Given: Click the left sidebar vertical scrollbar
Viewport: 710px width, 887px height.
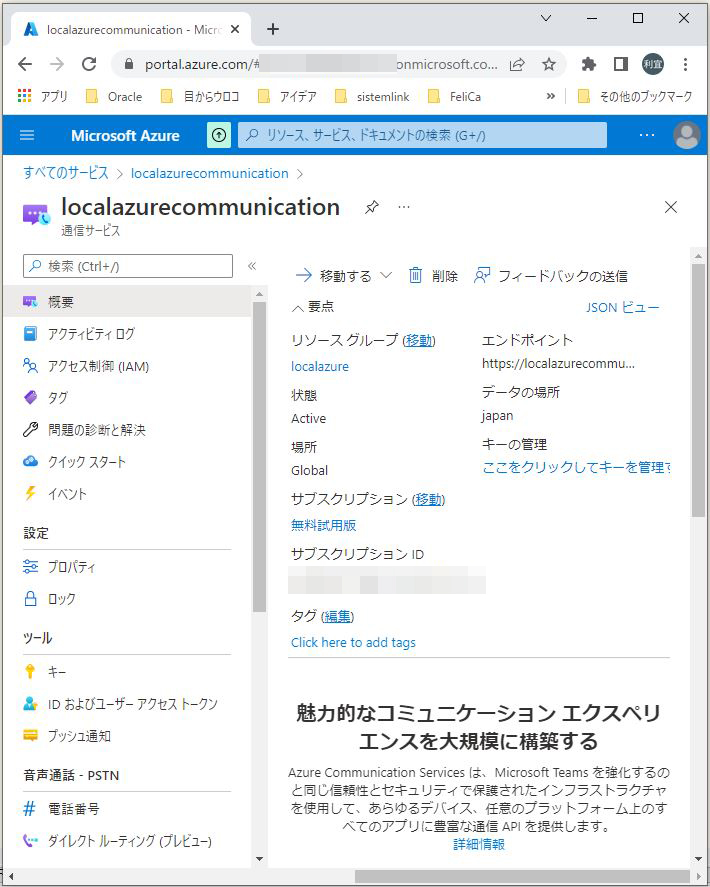Looking at the screenshot, I should click(259, 457).
